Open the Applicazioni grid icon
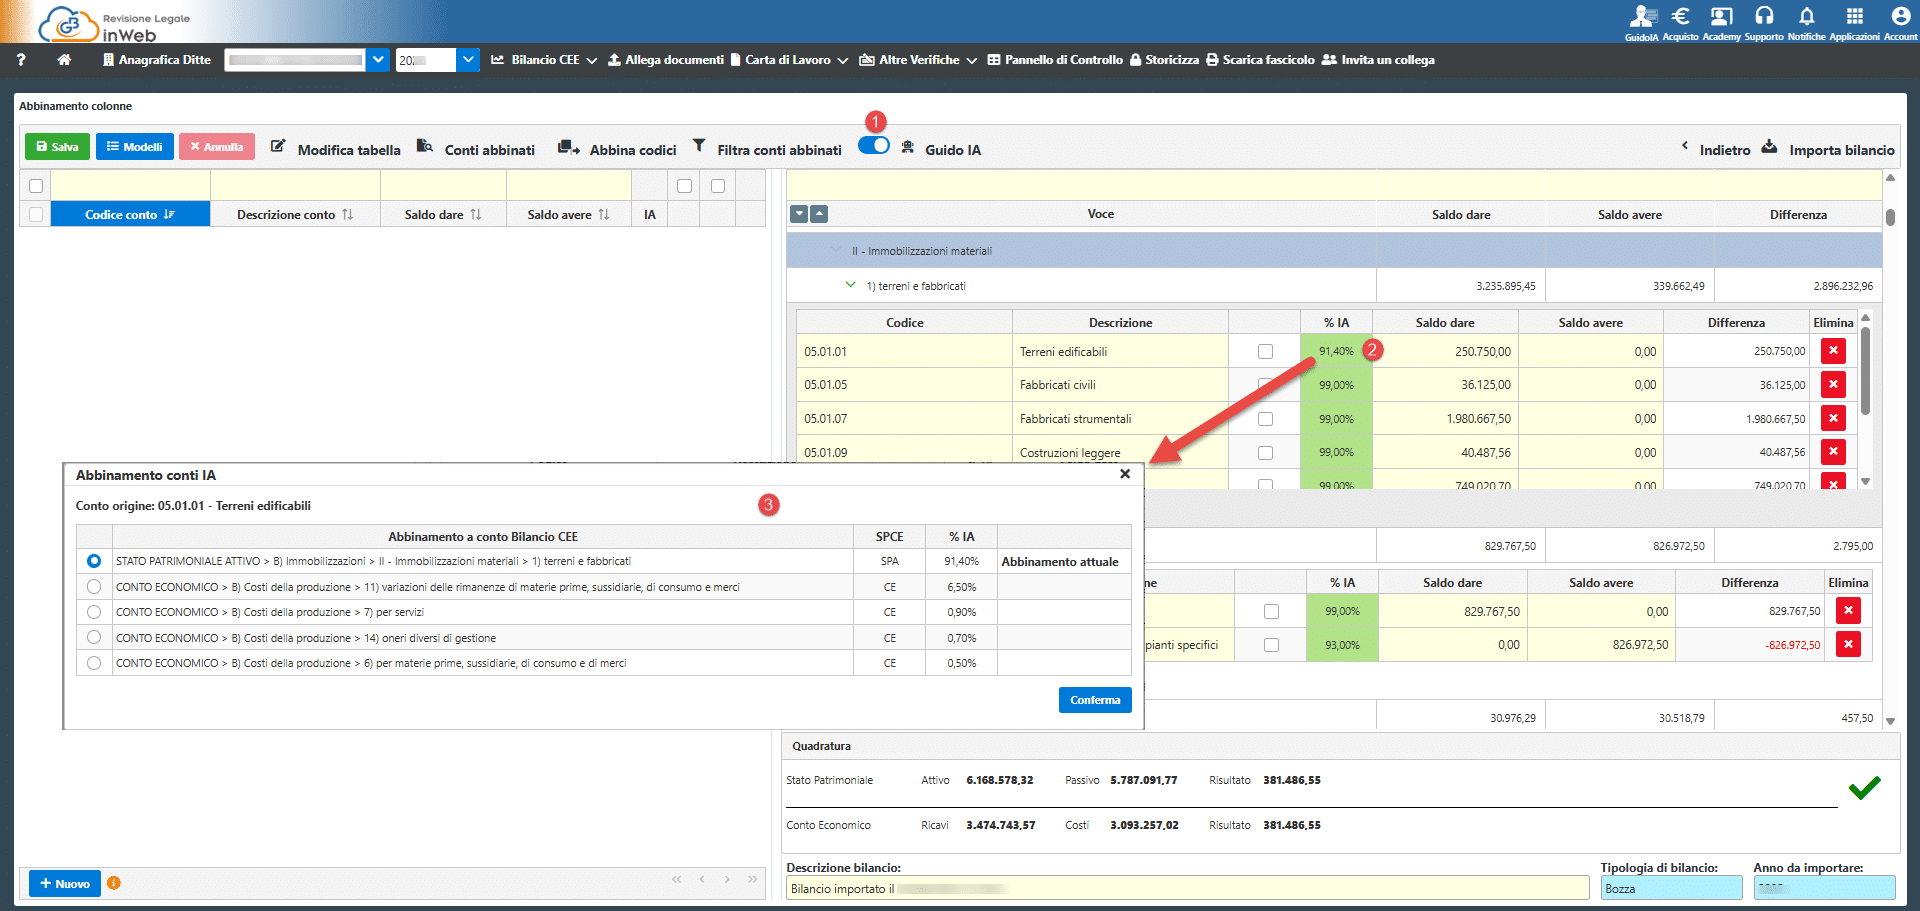1920x911 pixels. click(1855, 16)
